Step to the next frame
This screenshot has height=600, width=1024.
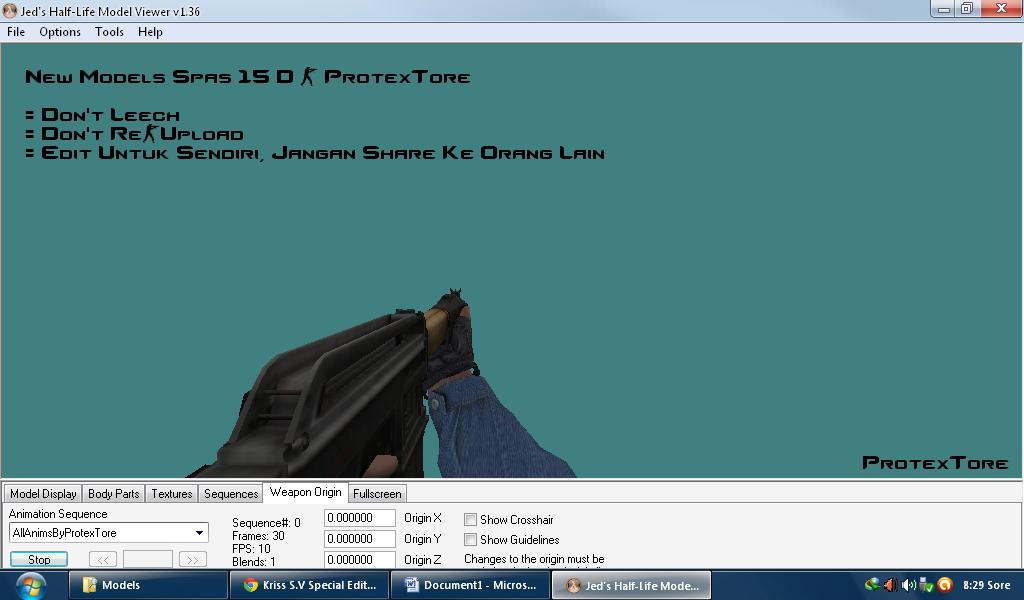(193, 560)
